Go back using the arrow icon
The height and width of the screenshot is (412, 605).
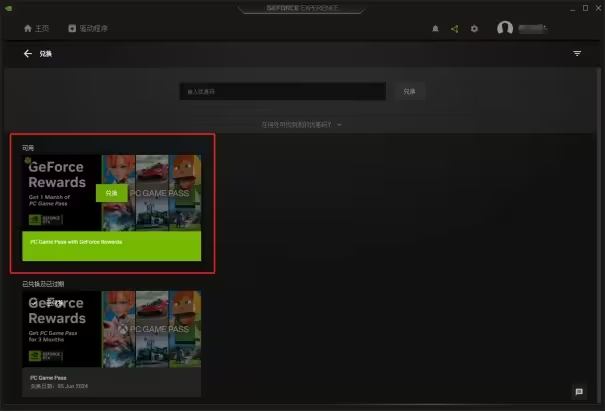click(28, 54)
